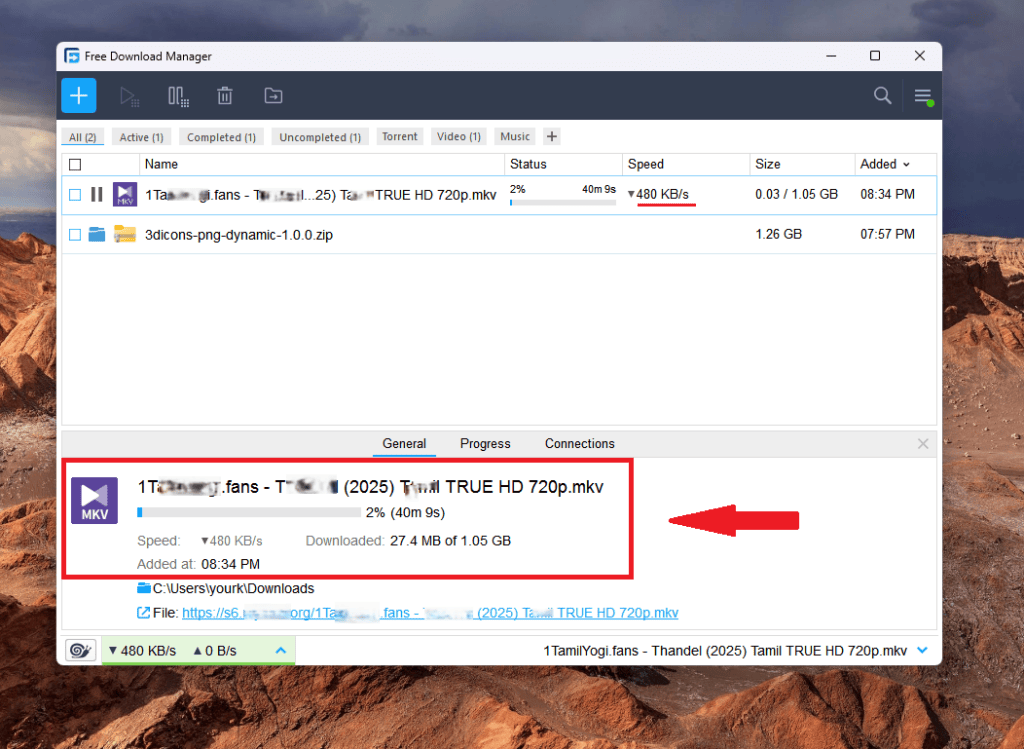
Task: Pause the mkv download with pause icon
Action: tap(97, 195)
